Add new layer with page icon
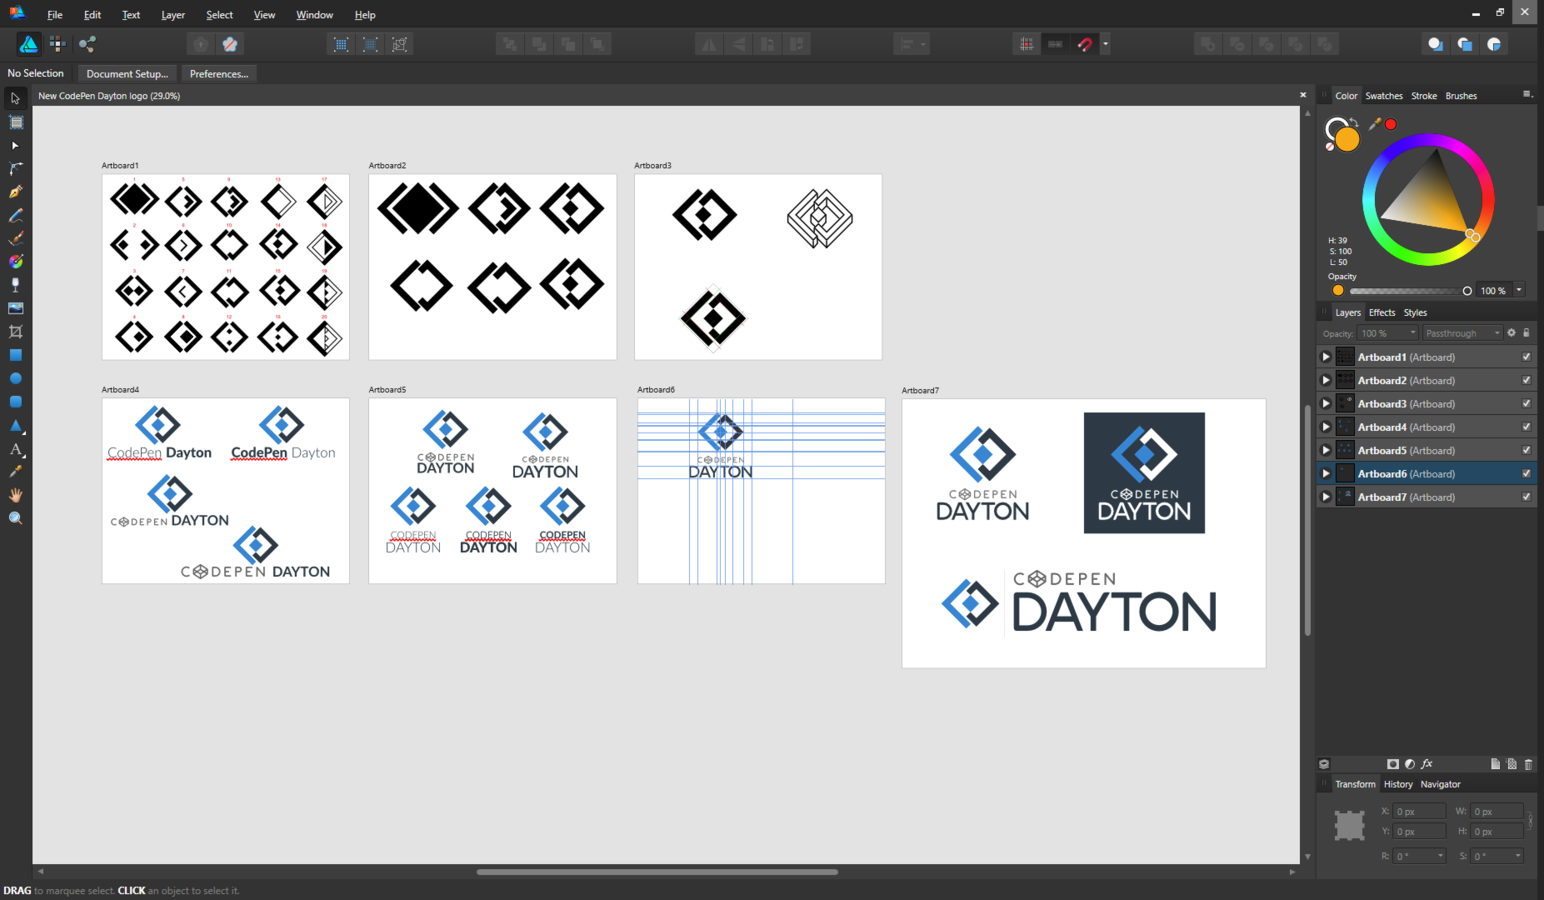1544x900 pixels. point(1495,764)
